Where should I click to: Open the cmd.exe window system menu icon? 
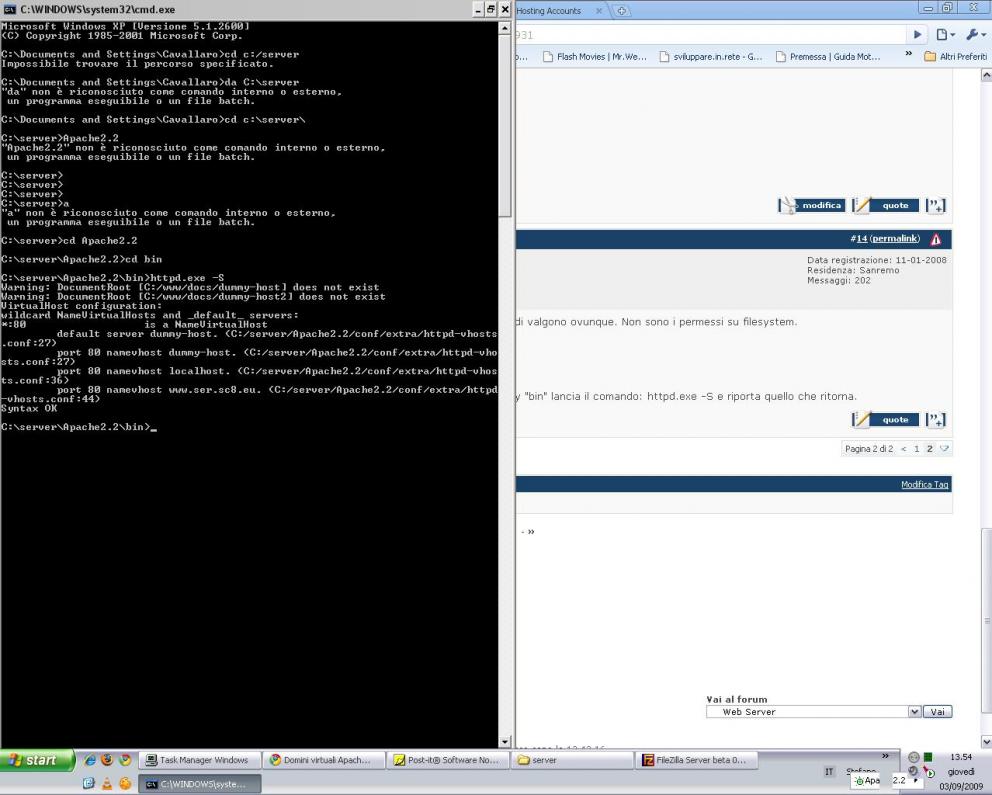10,9
